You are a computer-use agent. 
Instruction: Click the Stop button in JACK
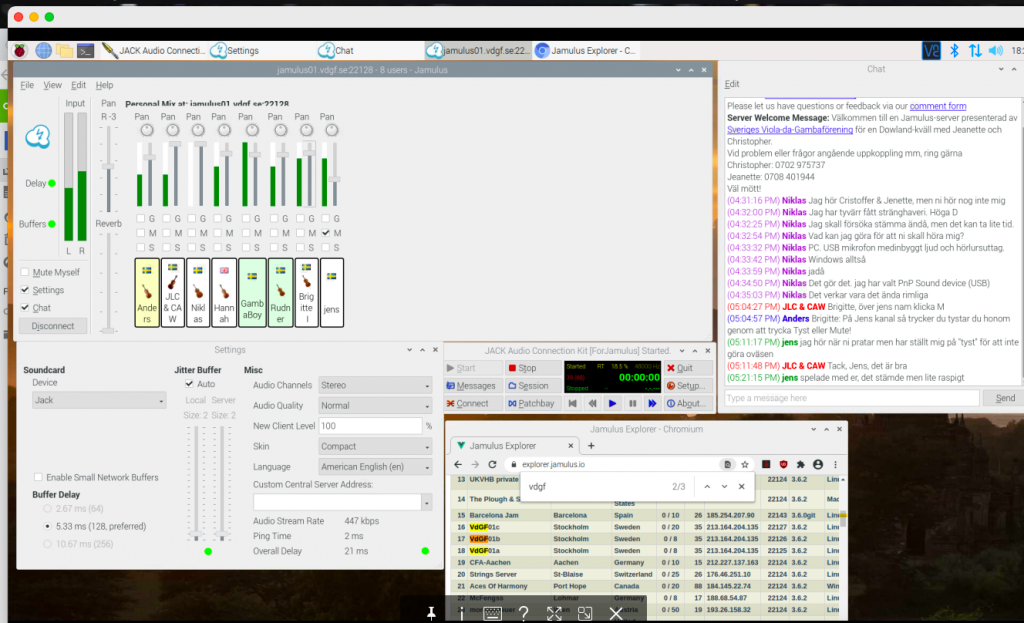coord(532,368)
